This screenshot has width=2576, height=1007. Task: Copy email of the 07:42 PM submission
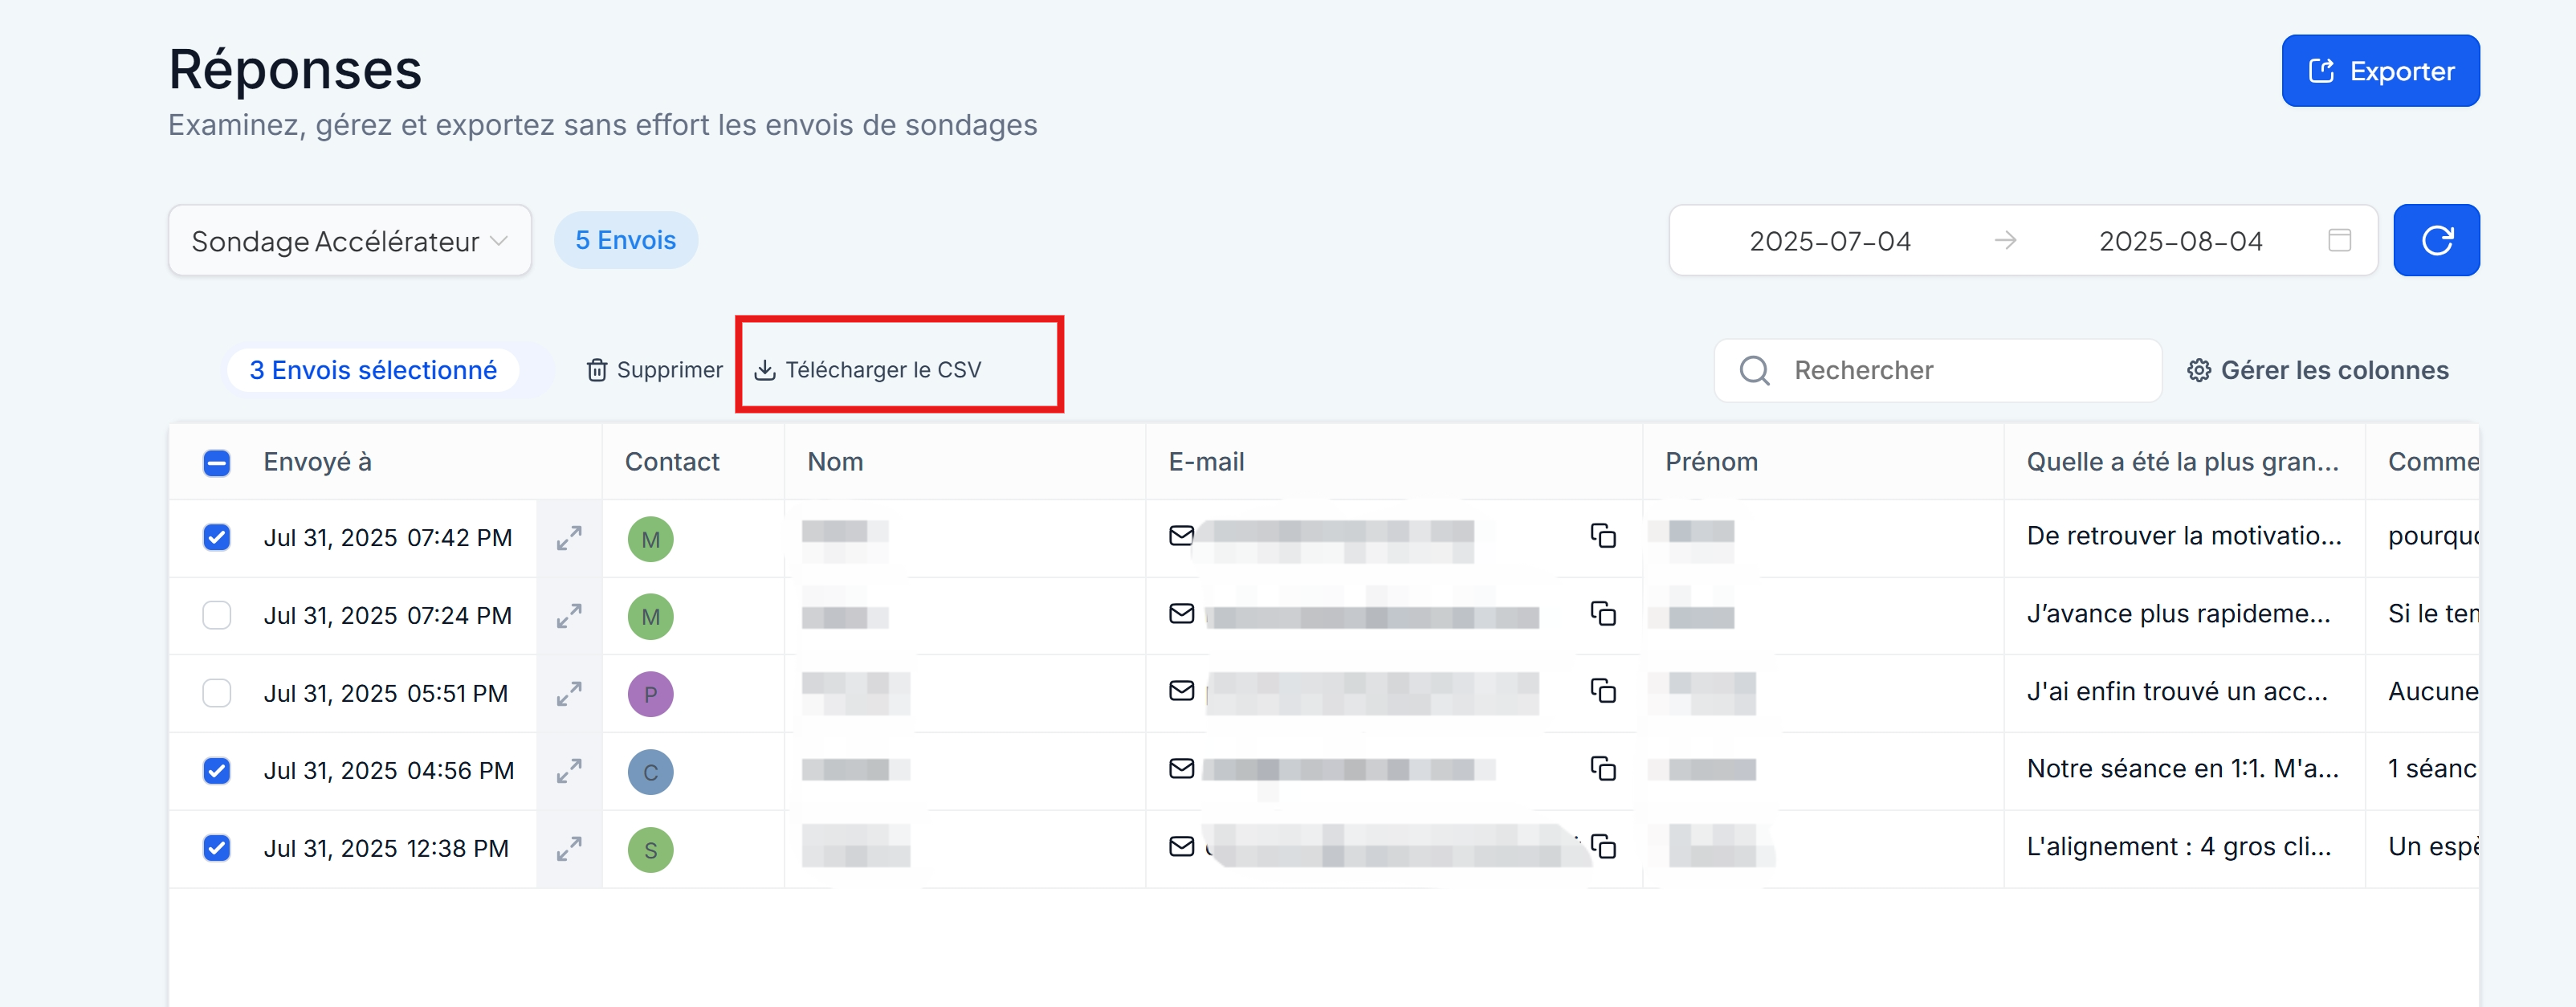1602,536
